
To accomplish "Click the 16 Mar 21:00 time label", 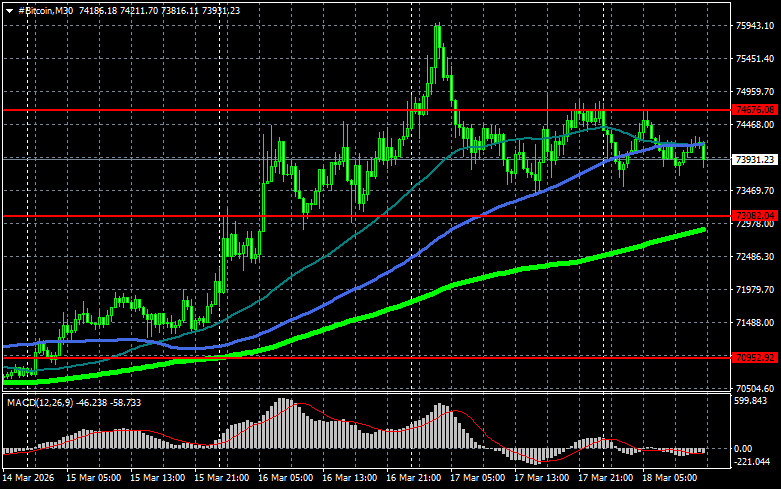I will click(413, 478).
